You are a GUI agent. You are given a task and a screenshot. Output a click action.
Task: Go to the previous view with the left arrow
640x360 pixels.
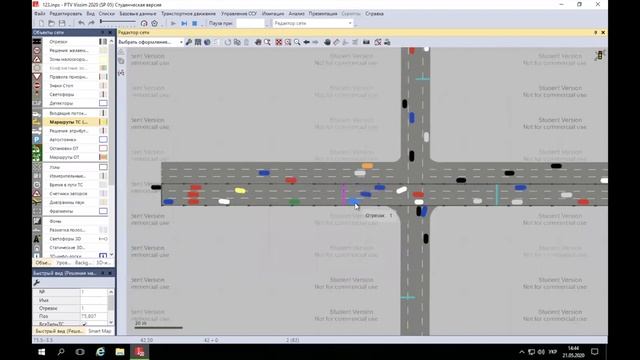pos(306,42)
